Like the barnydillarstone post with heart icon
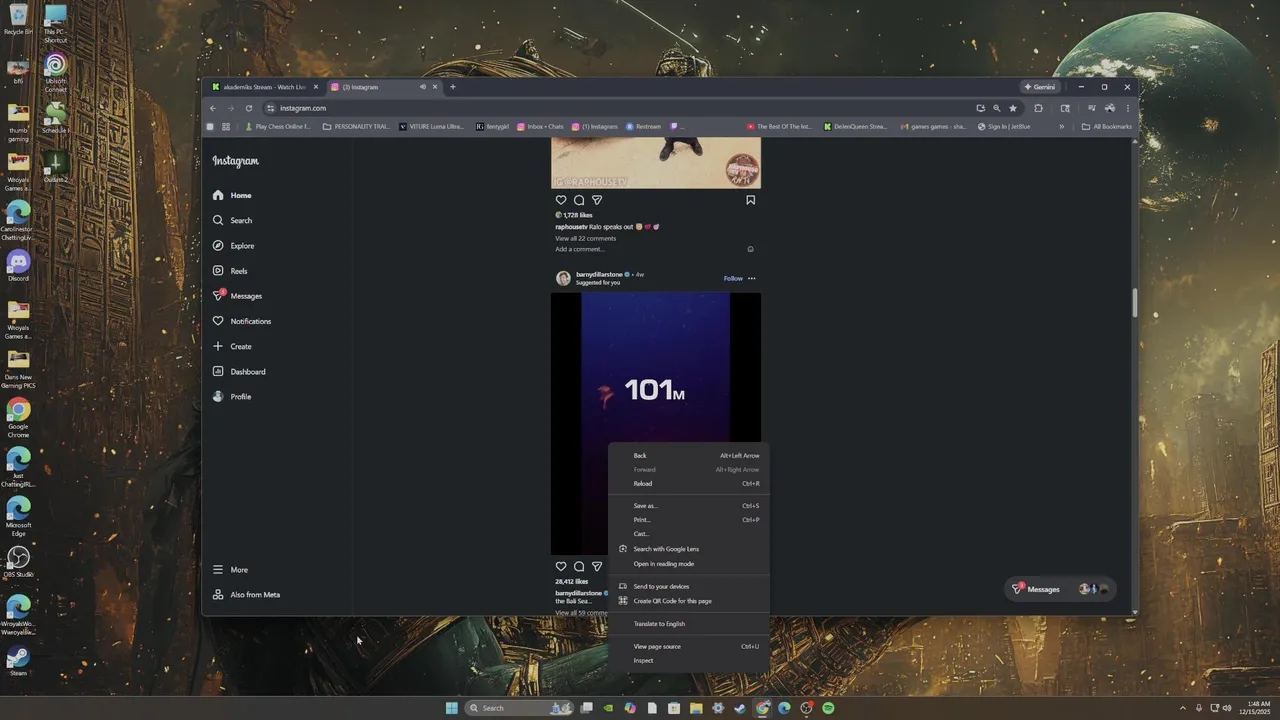 point(561,566)
